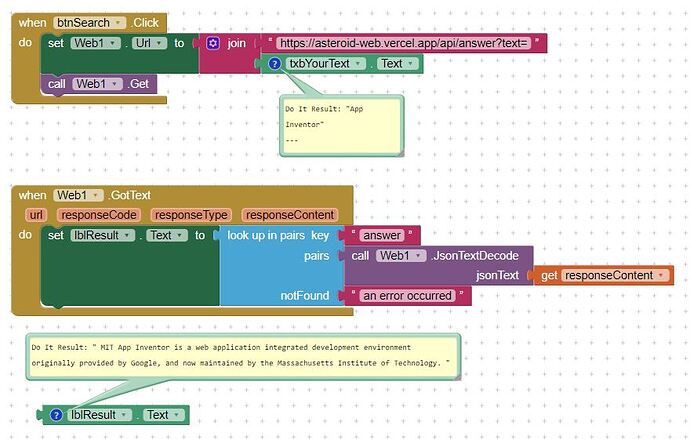Open Web1 dropdown in JsonTextDecode block
Screen dimensions: 690x439
point(401,256)
